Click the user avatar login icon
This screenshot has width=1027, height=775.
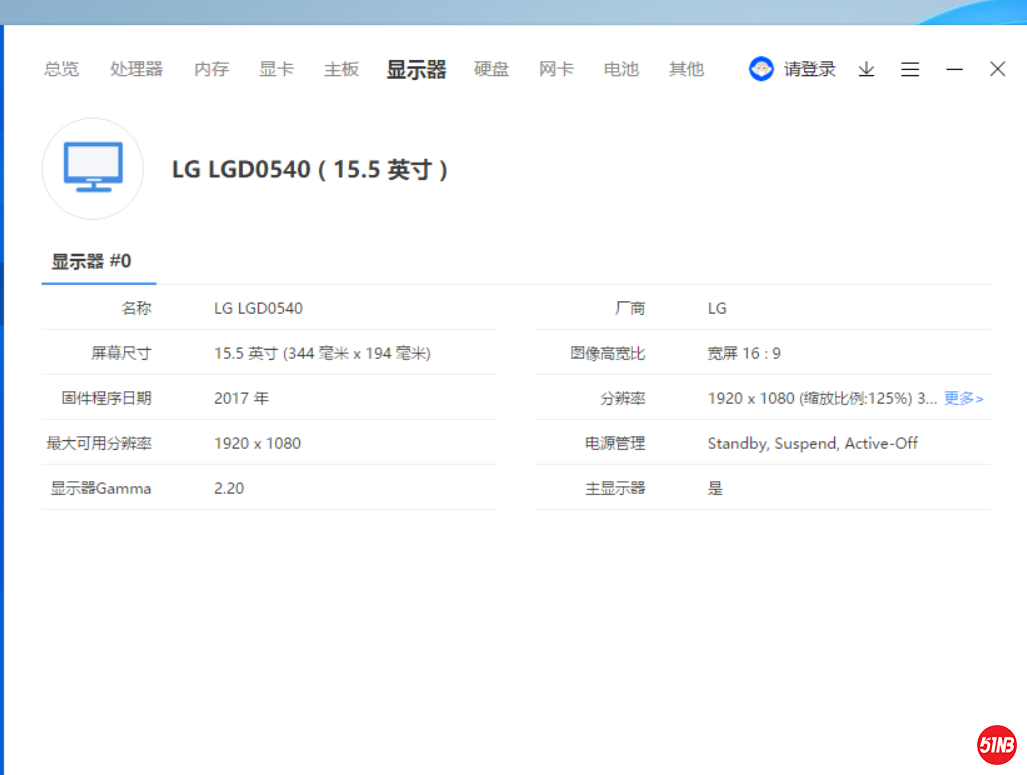761,69
